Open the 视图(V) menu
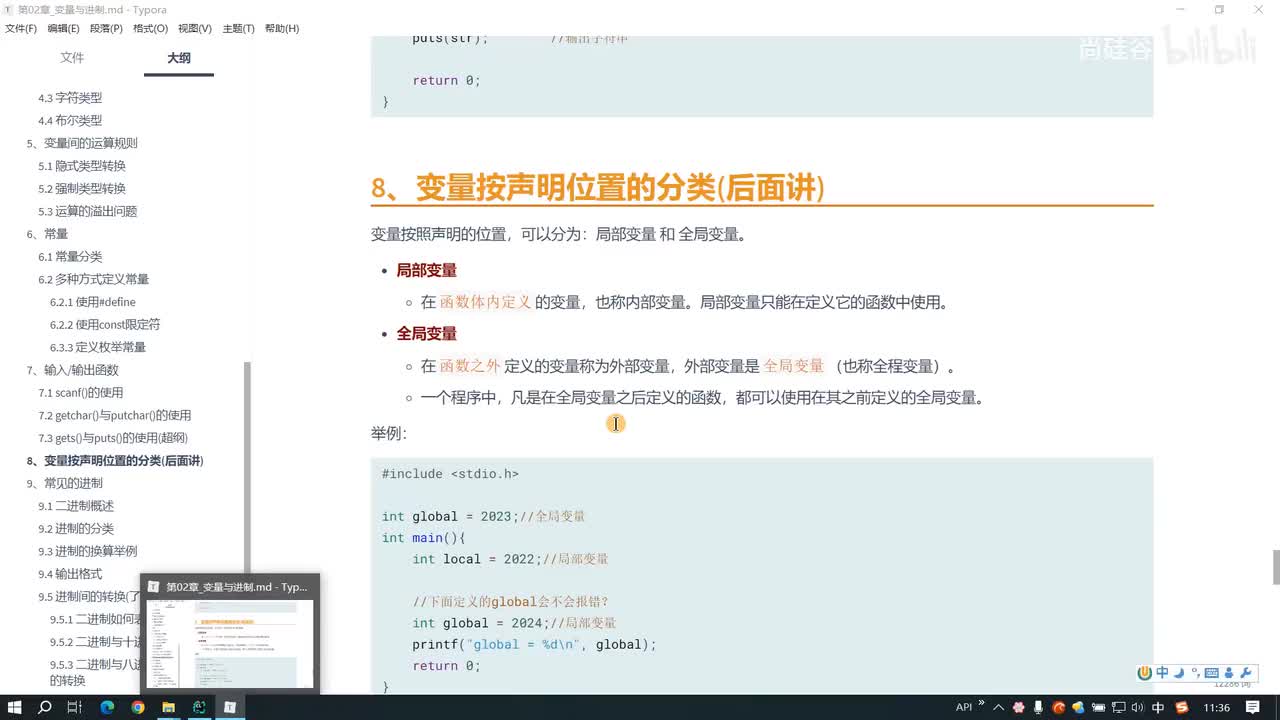1280x720 pixels. pyautogui.click(x=195, y=29)
